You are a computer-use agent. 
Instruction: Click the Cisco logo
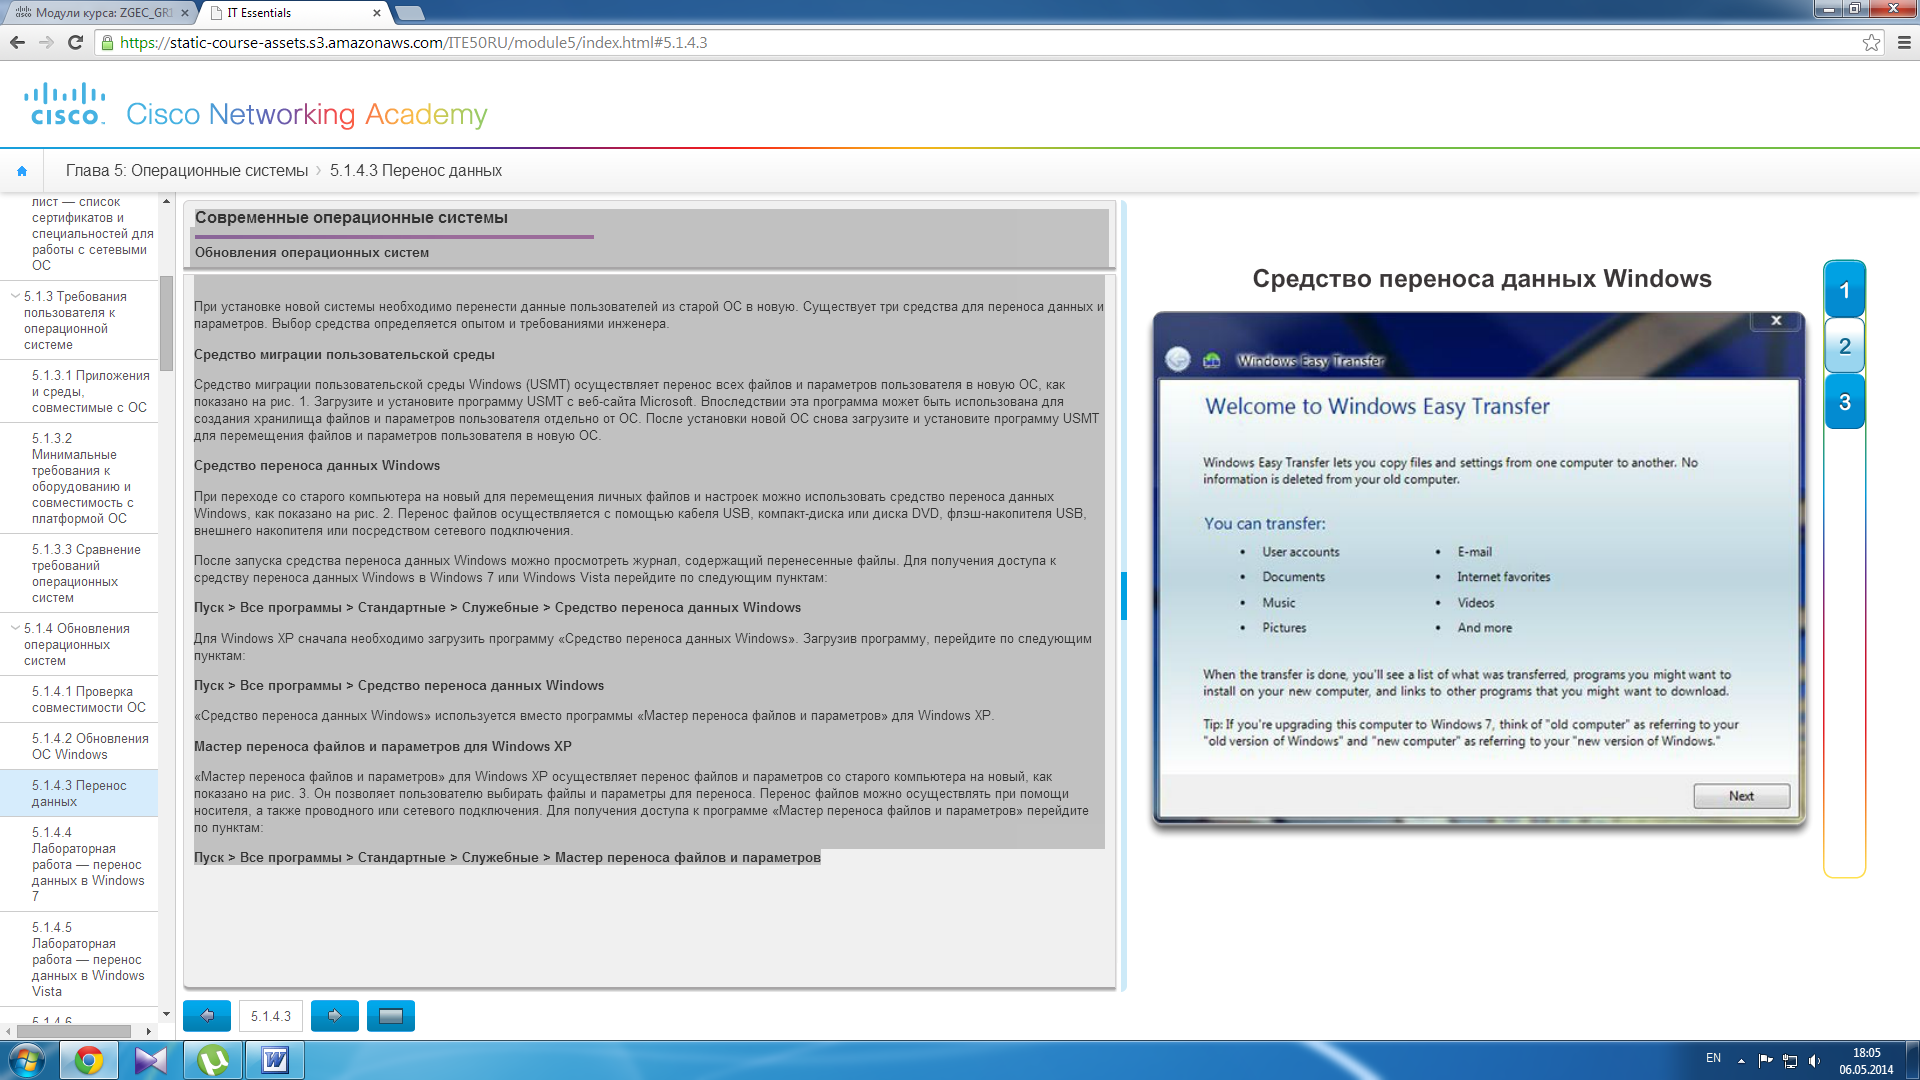(65, 104)
